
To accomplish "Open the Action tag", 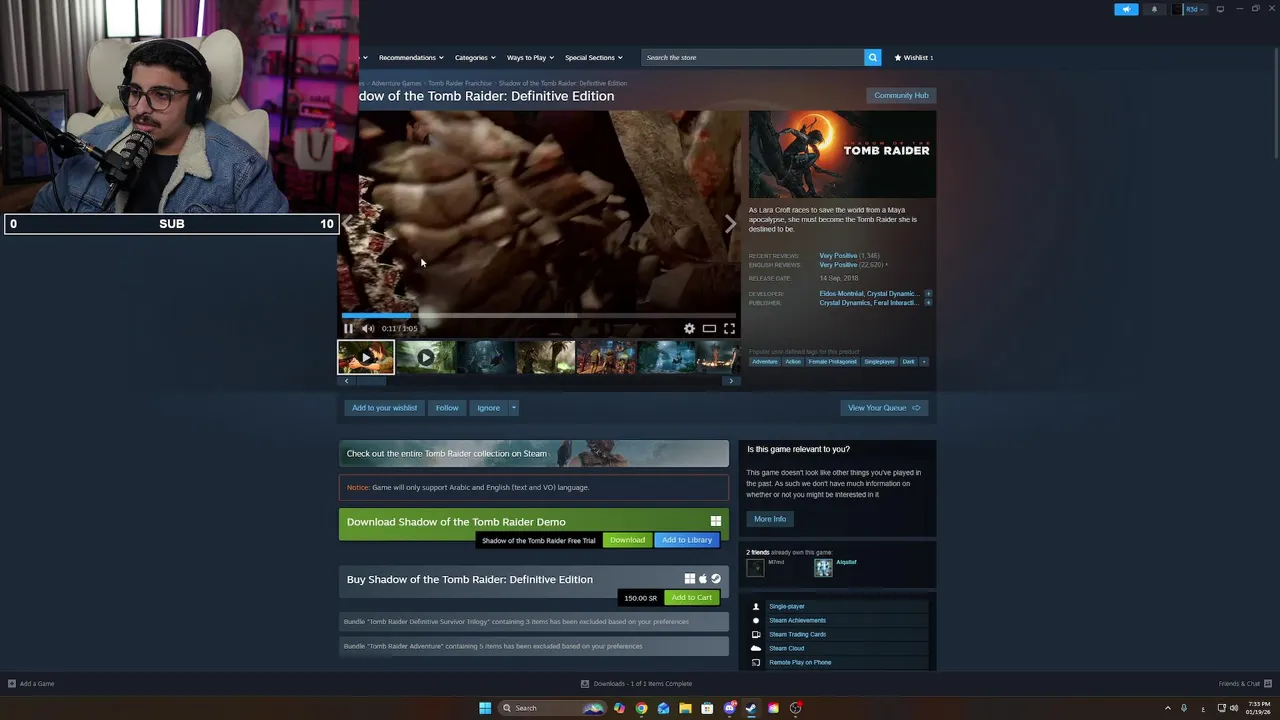I will pyautogui.click(x=793, y=361).
